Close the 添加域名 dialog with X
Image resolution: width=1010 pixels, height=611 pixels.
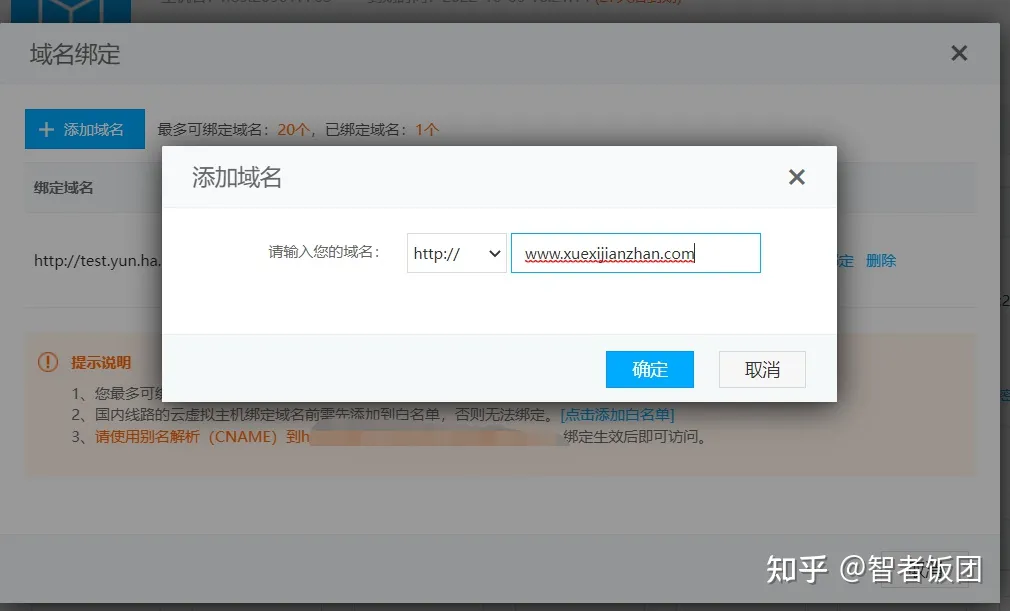(796, 177)
